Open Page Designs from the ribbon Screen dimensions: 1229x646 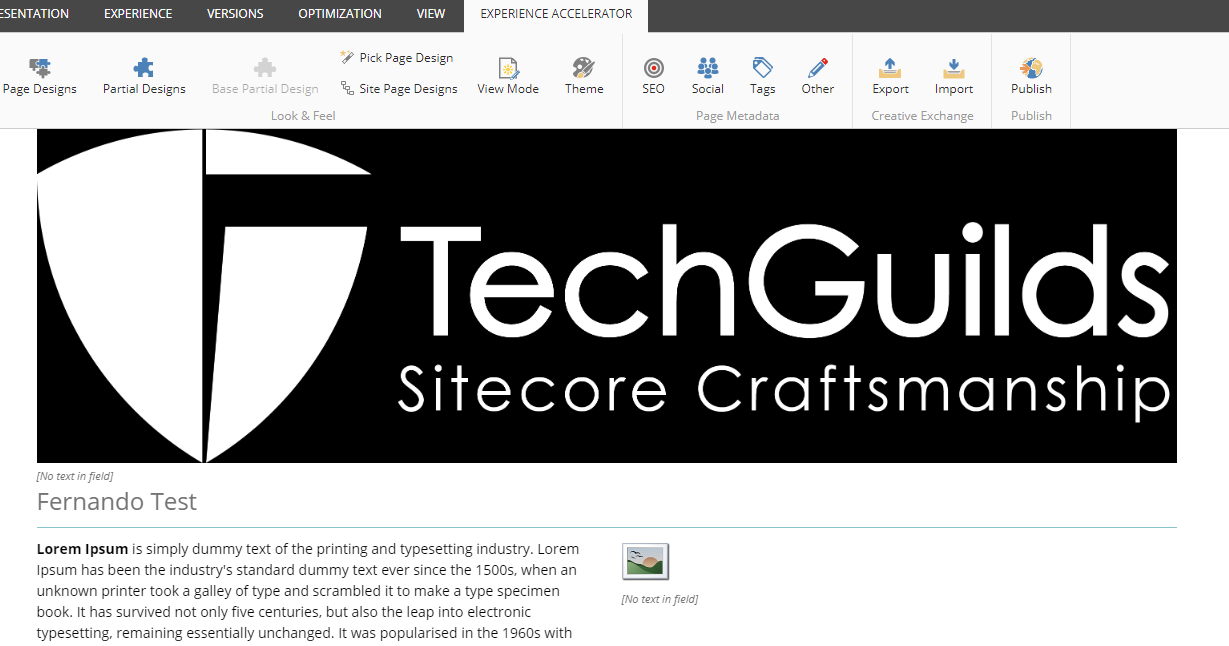[x=40, y=77]
